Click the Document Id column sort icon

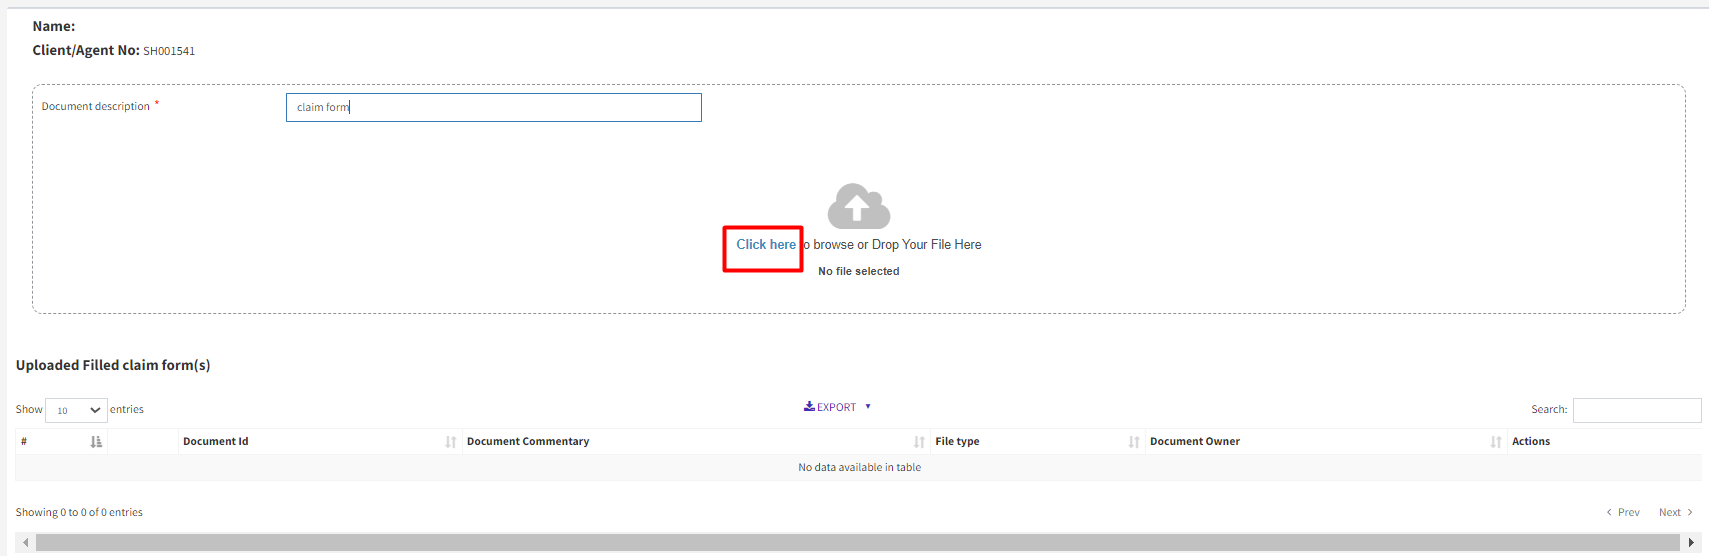pyautogui.click(x=451, y=442)
